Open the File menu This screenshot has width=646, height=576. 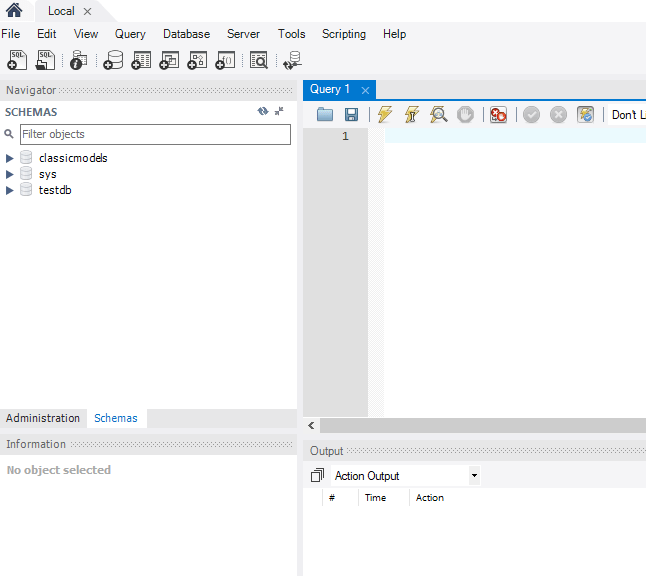click(11, 34)
